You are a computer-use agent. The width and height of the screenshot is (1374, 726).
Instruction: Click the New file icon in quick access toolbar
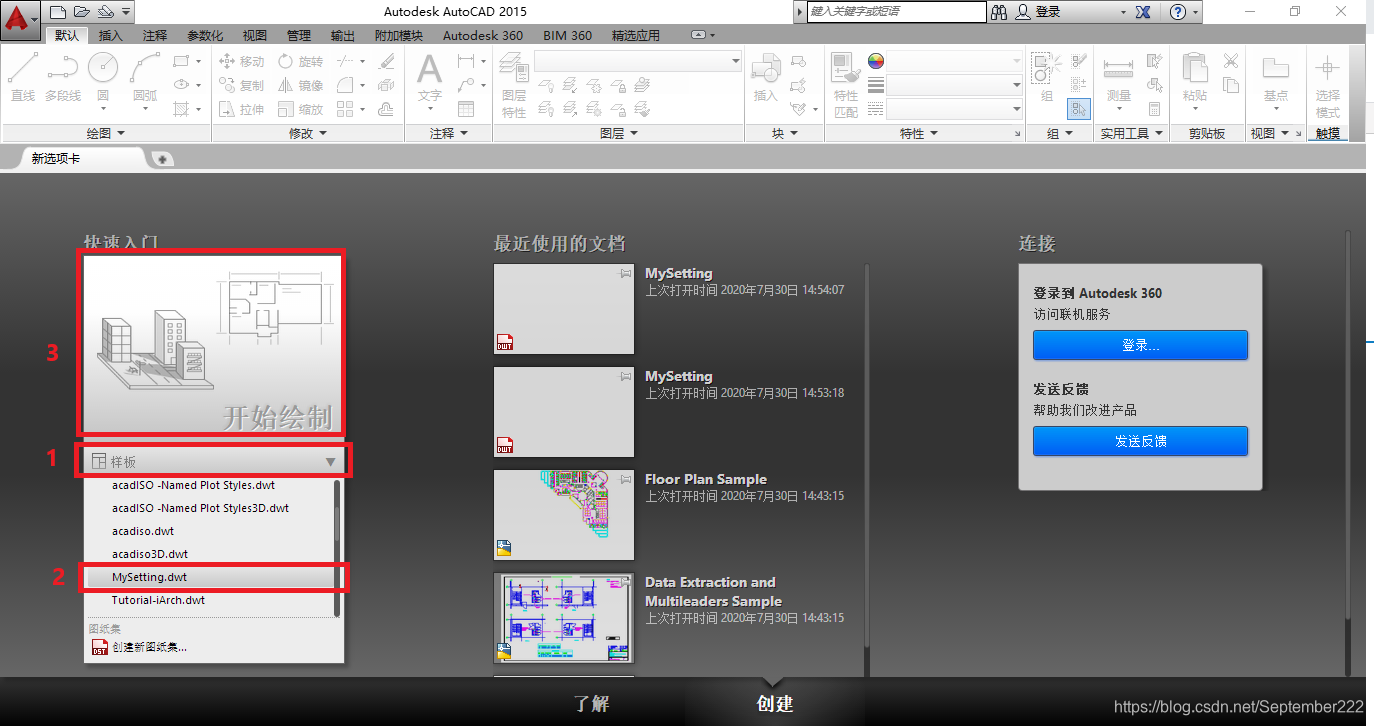pyautogui.click(x=58, y=12)
